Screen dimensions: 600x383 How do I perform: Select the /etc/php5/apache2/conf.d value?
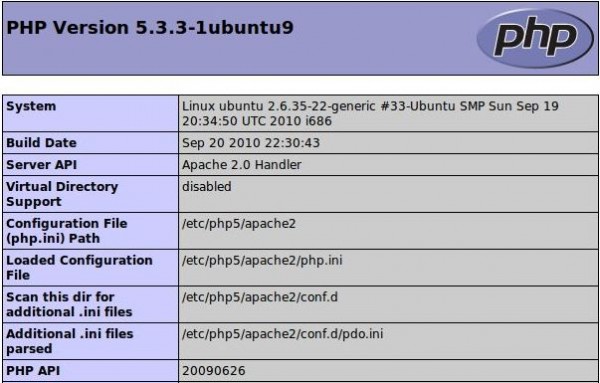(x=260, y=297)
